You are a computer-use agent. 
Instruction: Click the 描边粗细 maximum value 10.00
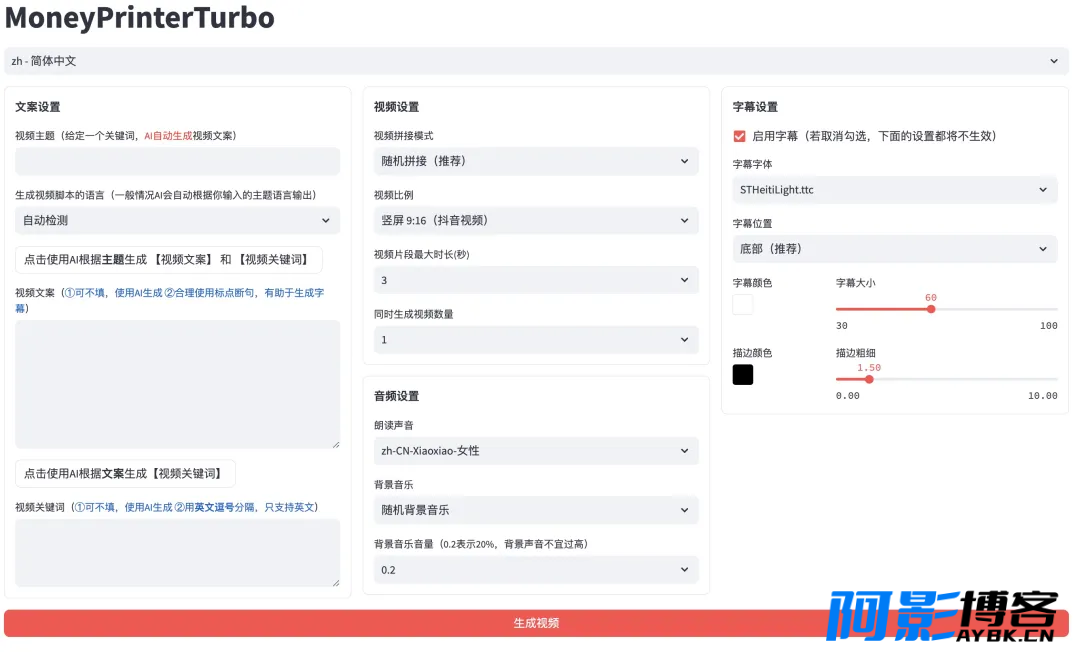[x=1042, y=396]
